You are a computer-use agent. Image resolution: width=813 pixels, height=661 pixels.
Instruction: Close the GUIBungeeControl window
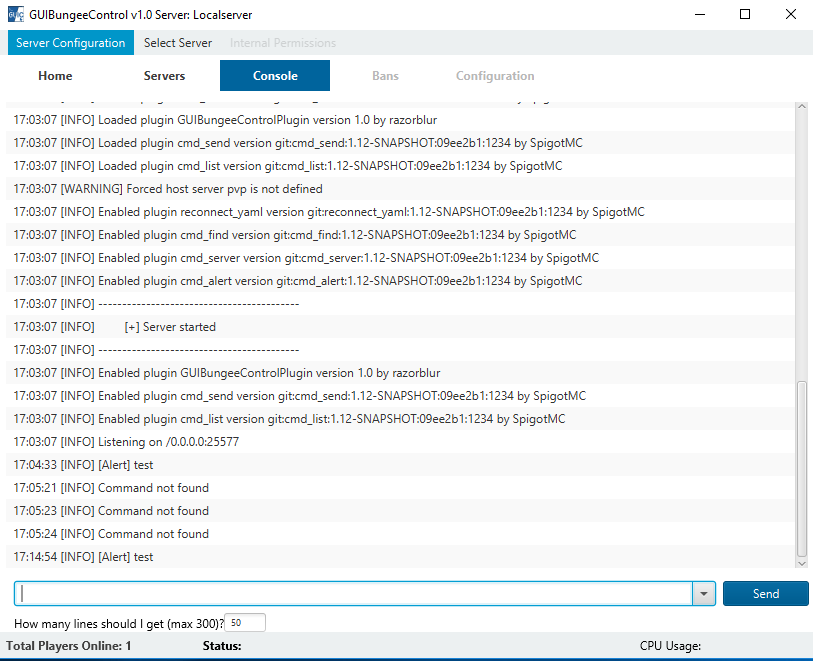(x=791, y=15)
